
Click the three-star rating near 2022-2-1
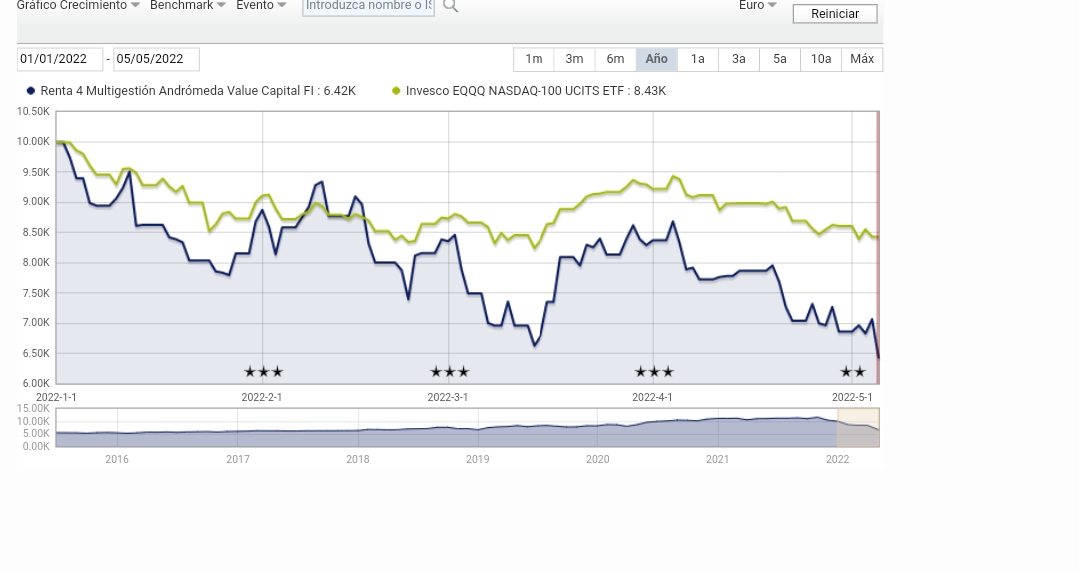264,372
